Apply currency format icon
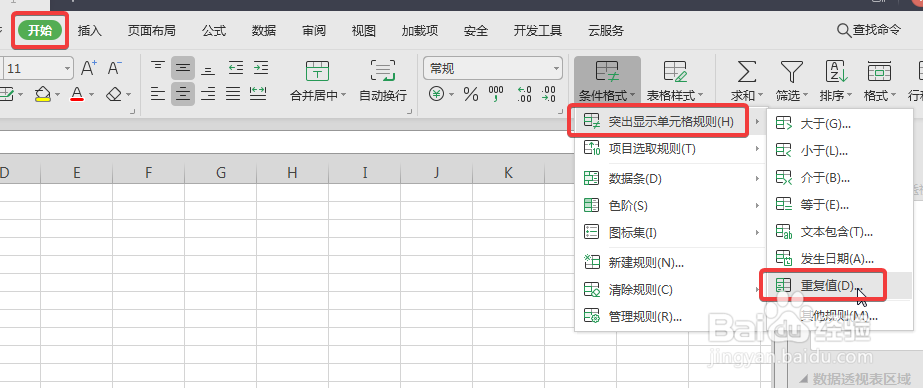The height and width of the screenshot is (388, 923). [437, 94]
